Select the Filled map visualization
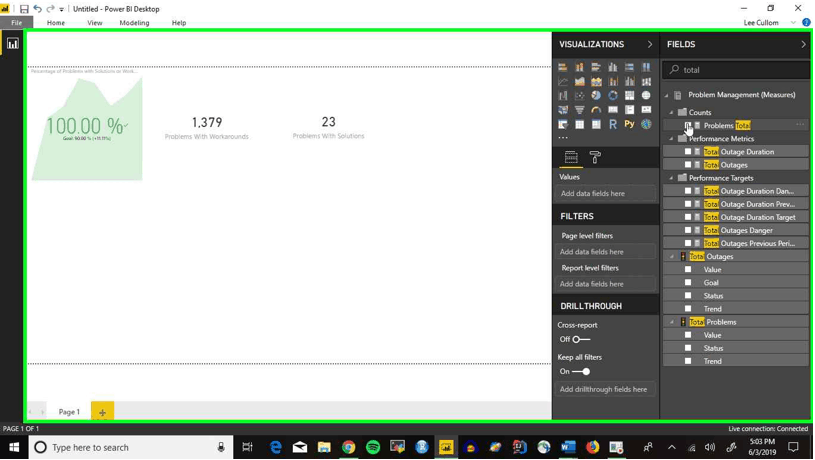Screen dimensions: 815x460 563,110
